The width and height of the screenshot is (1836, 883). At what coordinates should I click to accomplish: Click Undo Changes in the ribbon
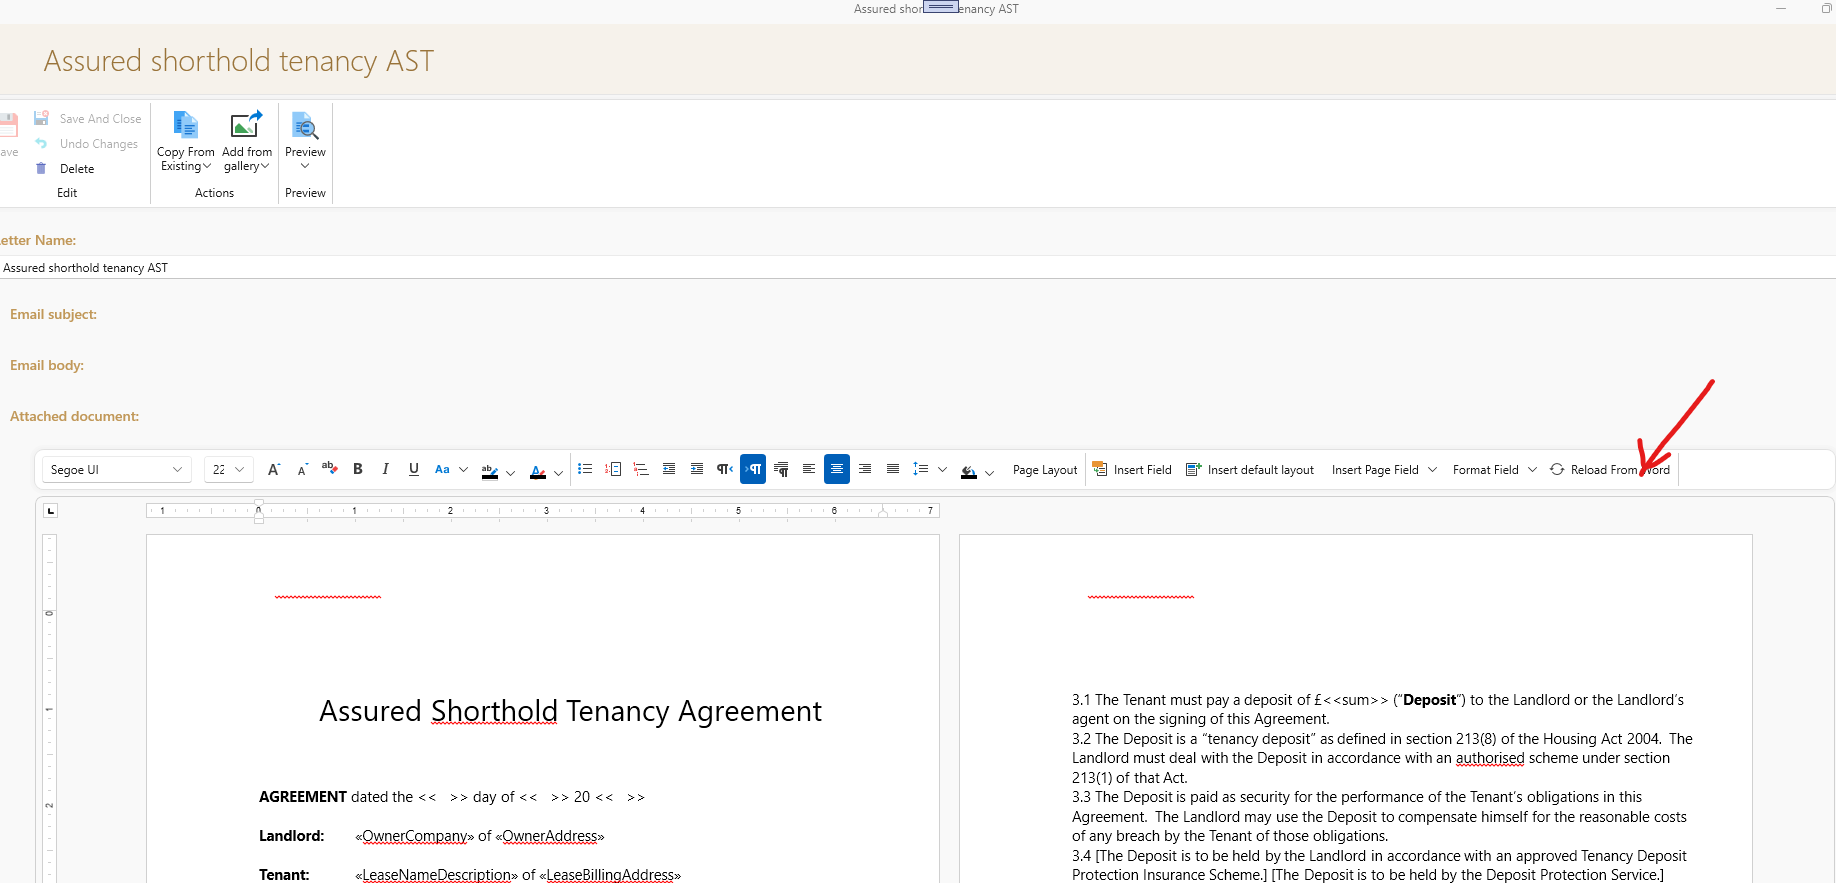(87, 144)
